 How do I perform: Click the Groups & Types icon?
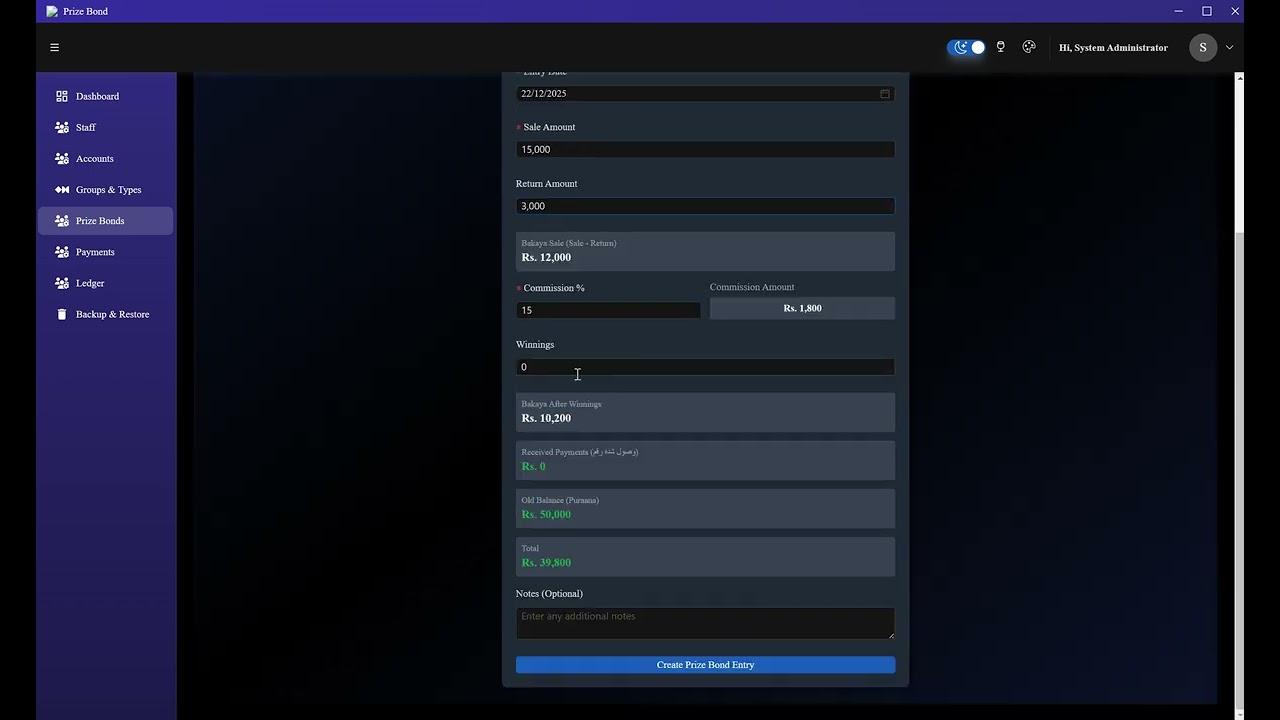point(62,189)
